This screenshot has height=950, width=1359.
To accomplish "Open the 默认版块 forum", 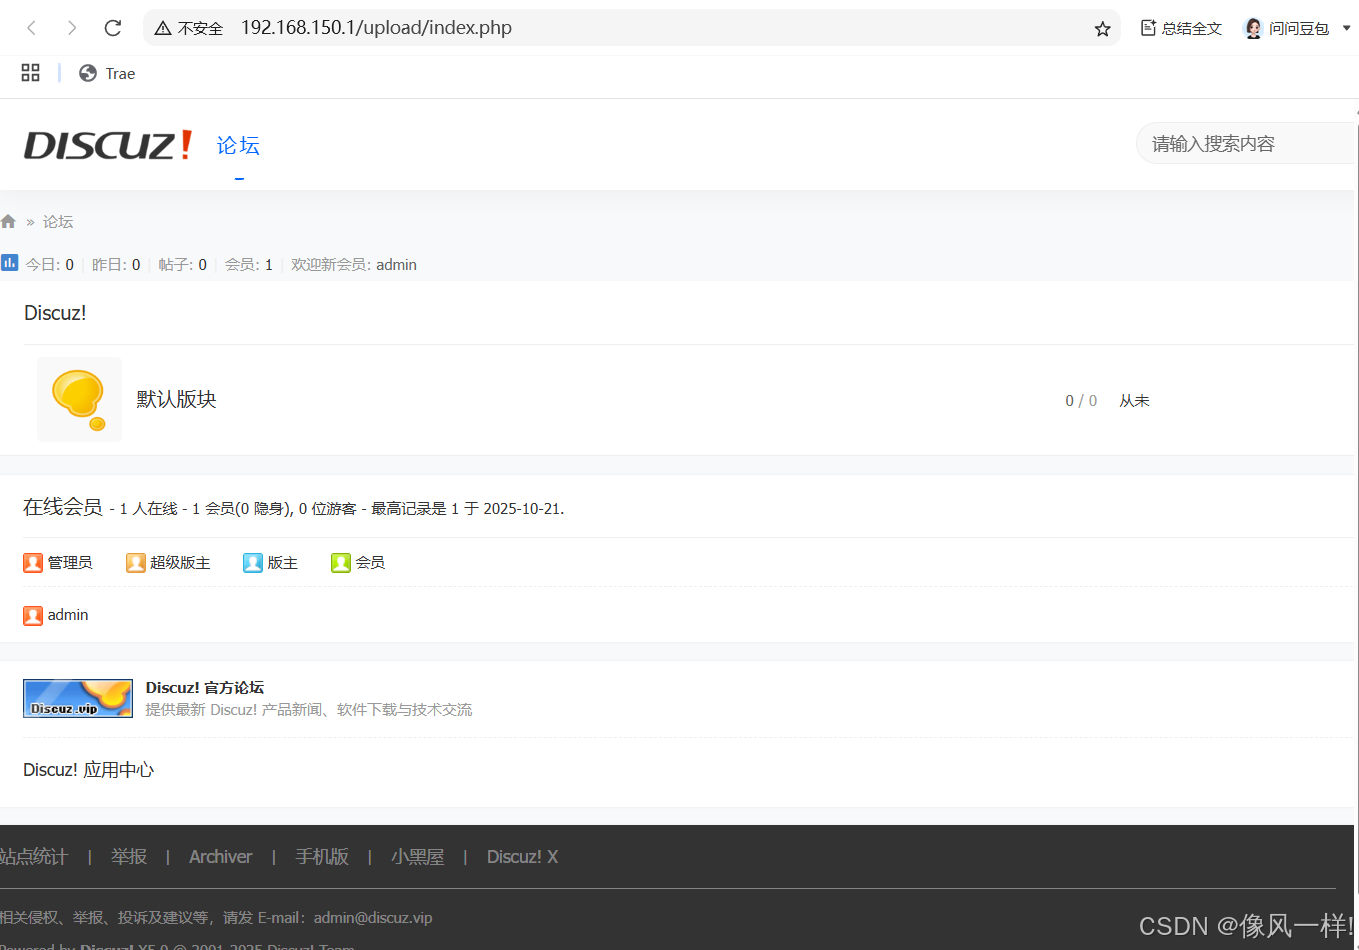I will [176, 399].
